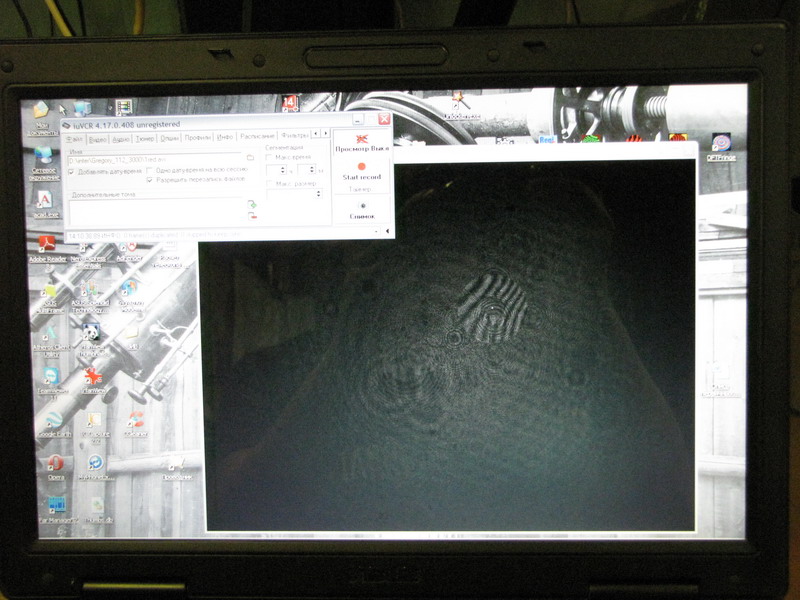Open the Nero Express Essentials shortcut

(x=87, y=254)
